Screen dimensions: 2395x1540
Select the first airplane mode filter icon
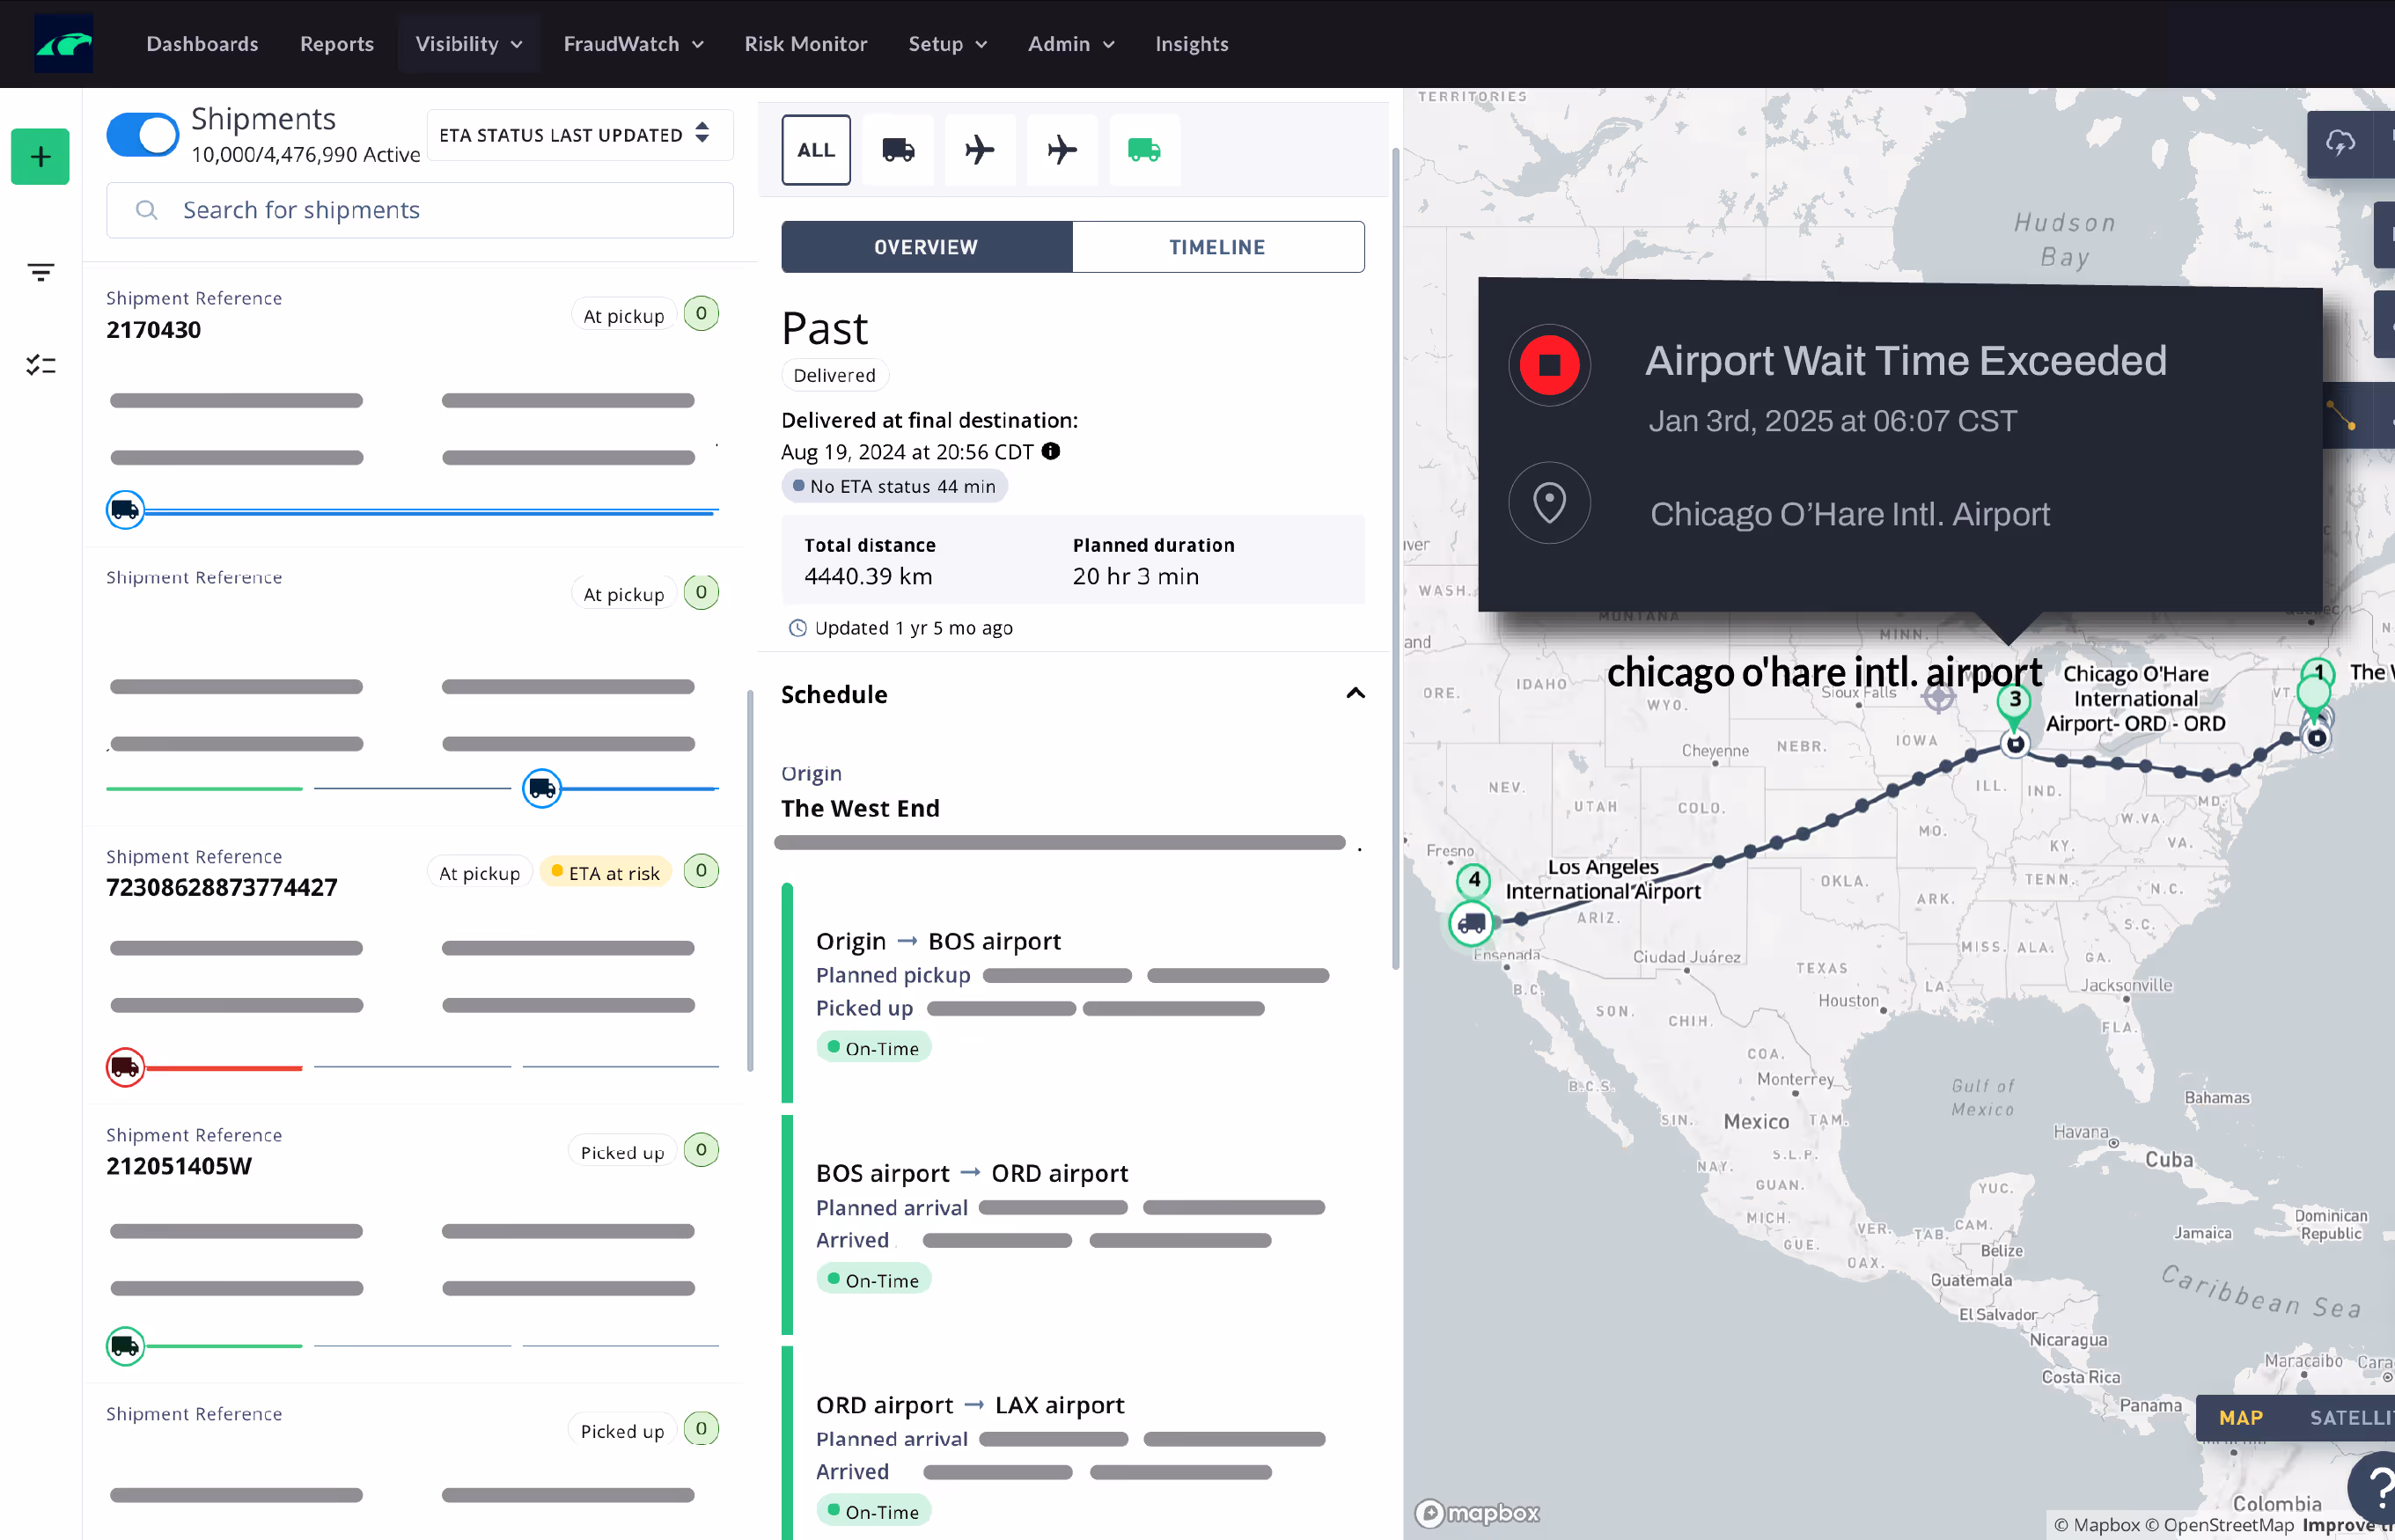[979, 150]
